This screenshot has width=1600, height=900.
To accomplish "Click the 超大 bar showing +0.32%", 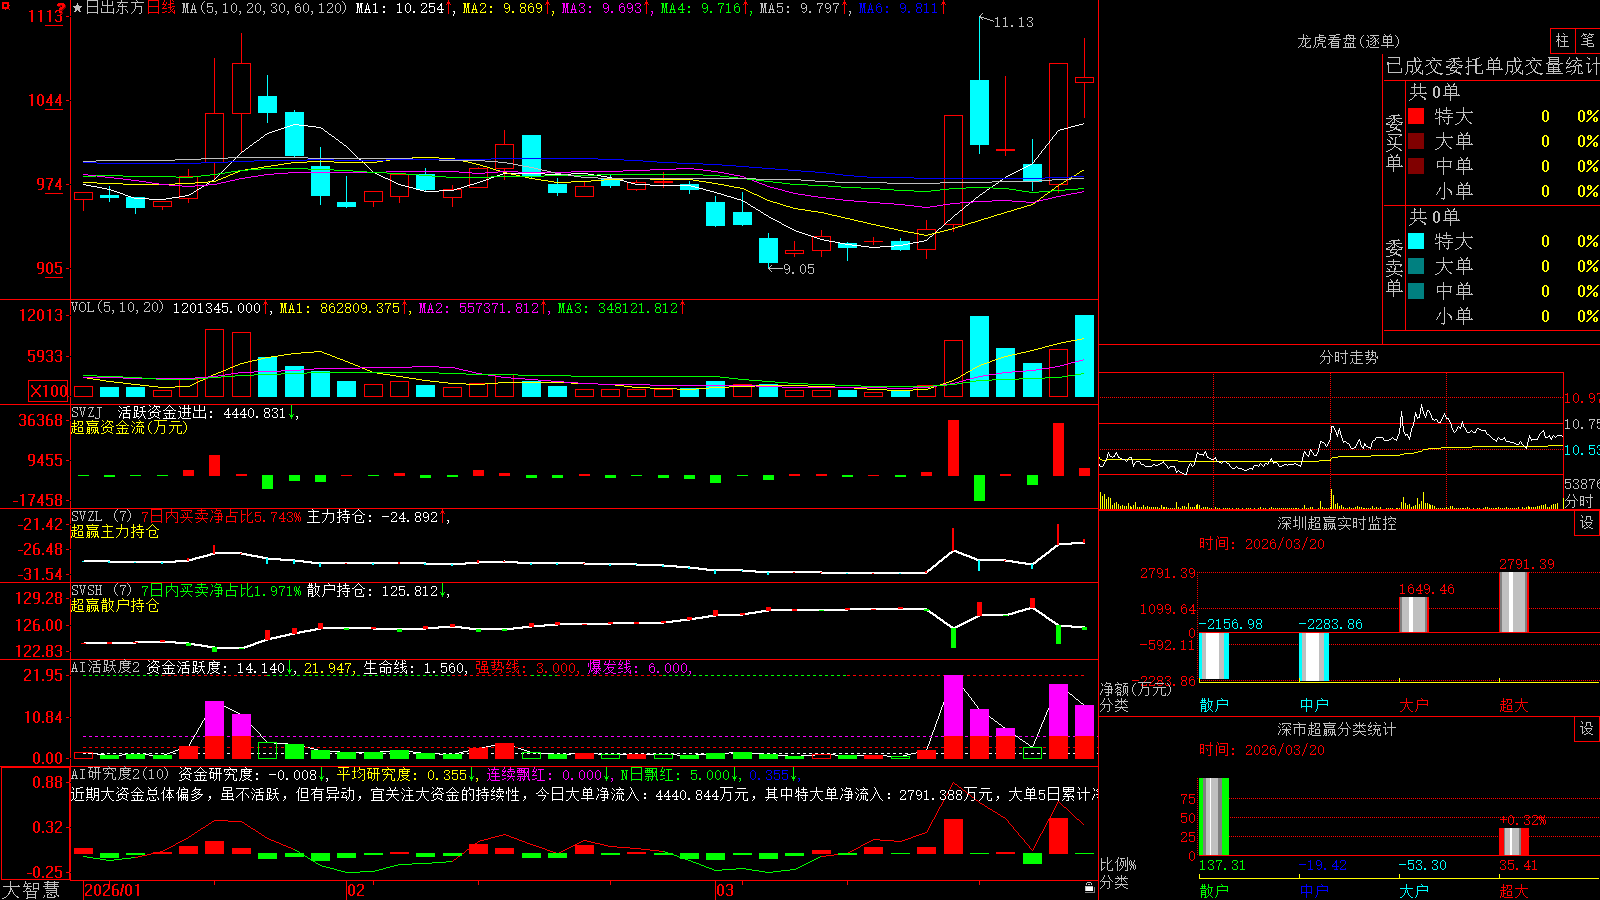I will [1514, 841].
